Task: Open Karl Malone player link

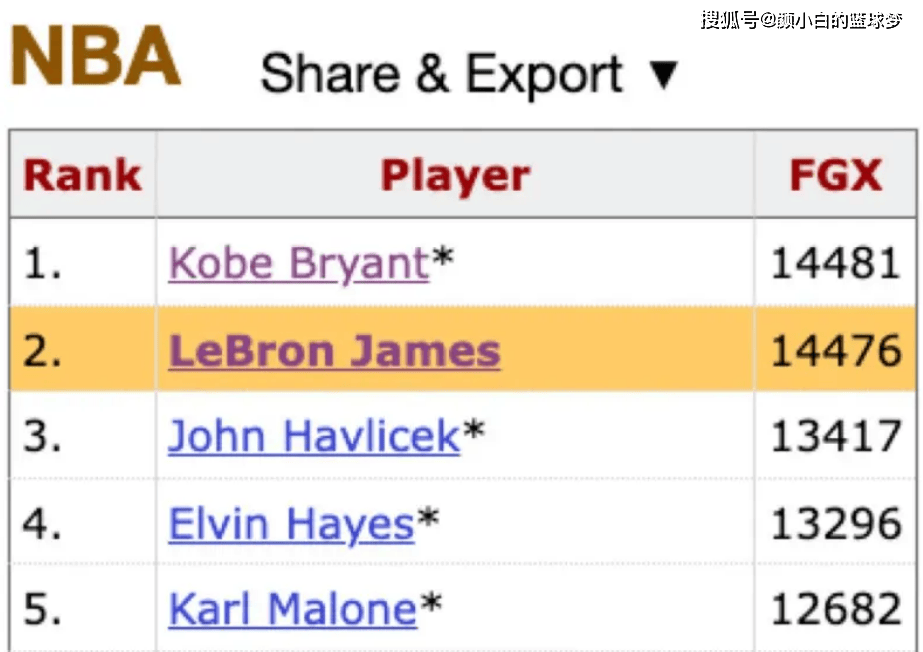Action: coord(293,609)
